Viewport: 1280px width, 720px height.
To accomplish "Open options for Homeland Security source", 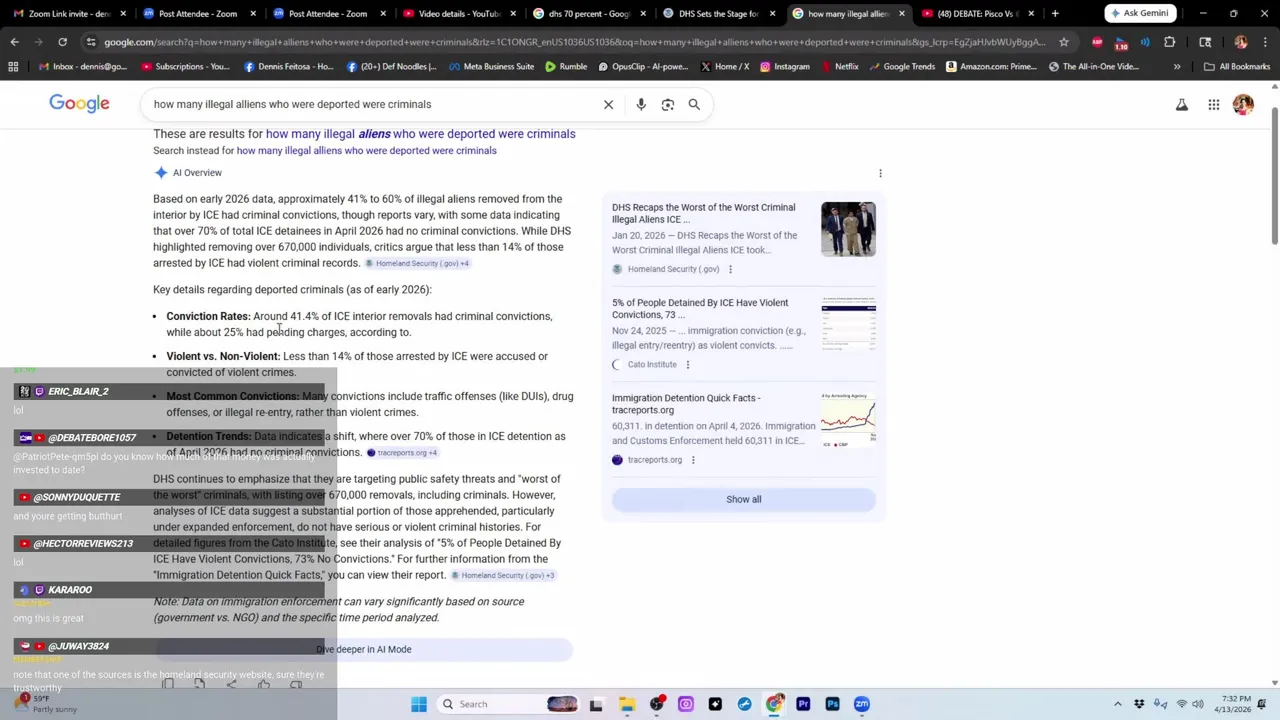I will coord(730,269).
